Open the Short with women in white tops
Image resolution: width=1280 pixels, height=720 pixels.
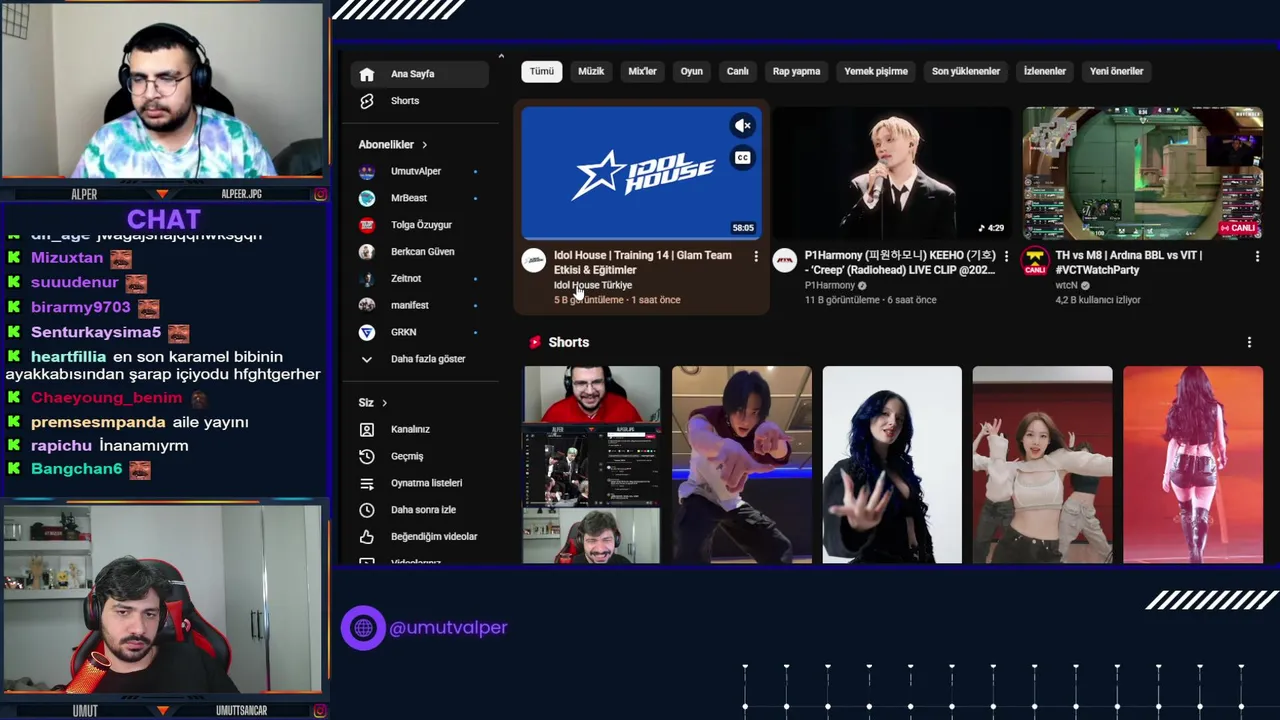pos(1042,465)
